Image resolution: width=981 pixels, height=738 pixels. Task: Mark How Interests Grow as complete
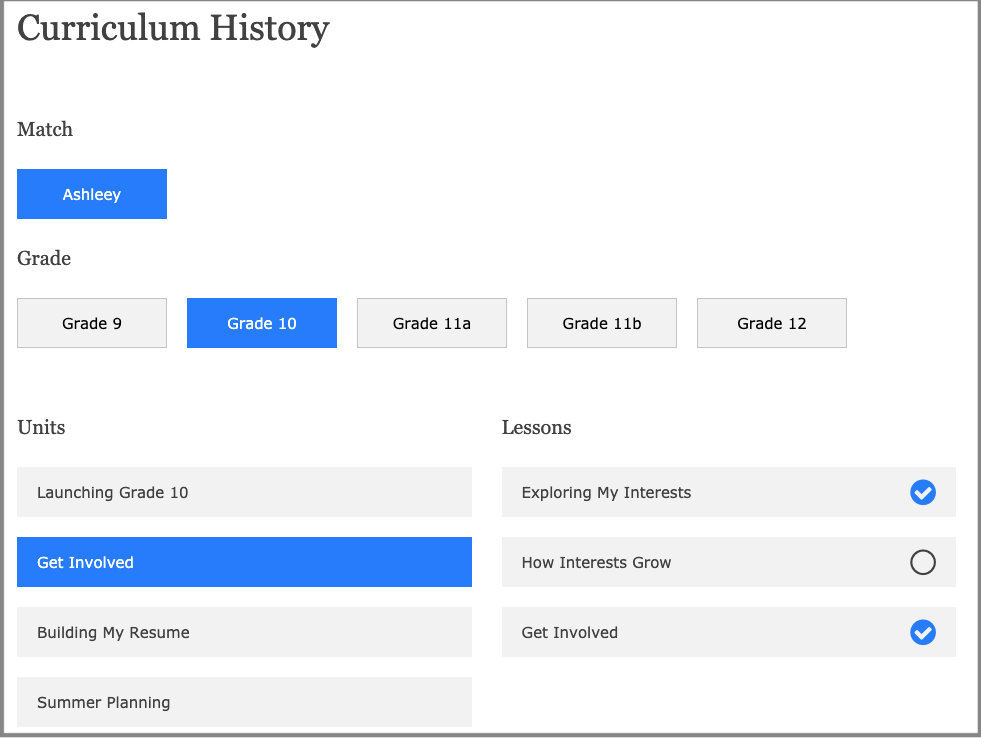click(x=922, y=562)
